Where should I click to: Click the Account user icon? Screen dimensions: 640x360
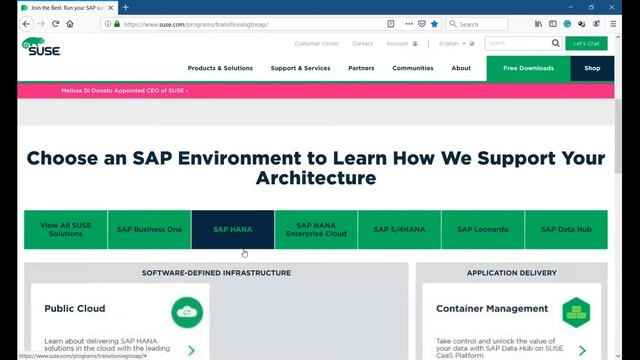[x=415, y=44]
